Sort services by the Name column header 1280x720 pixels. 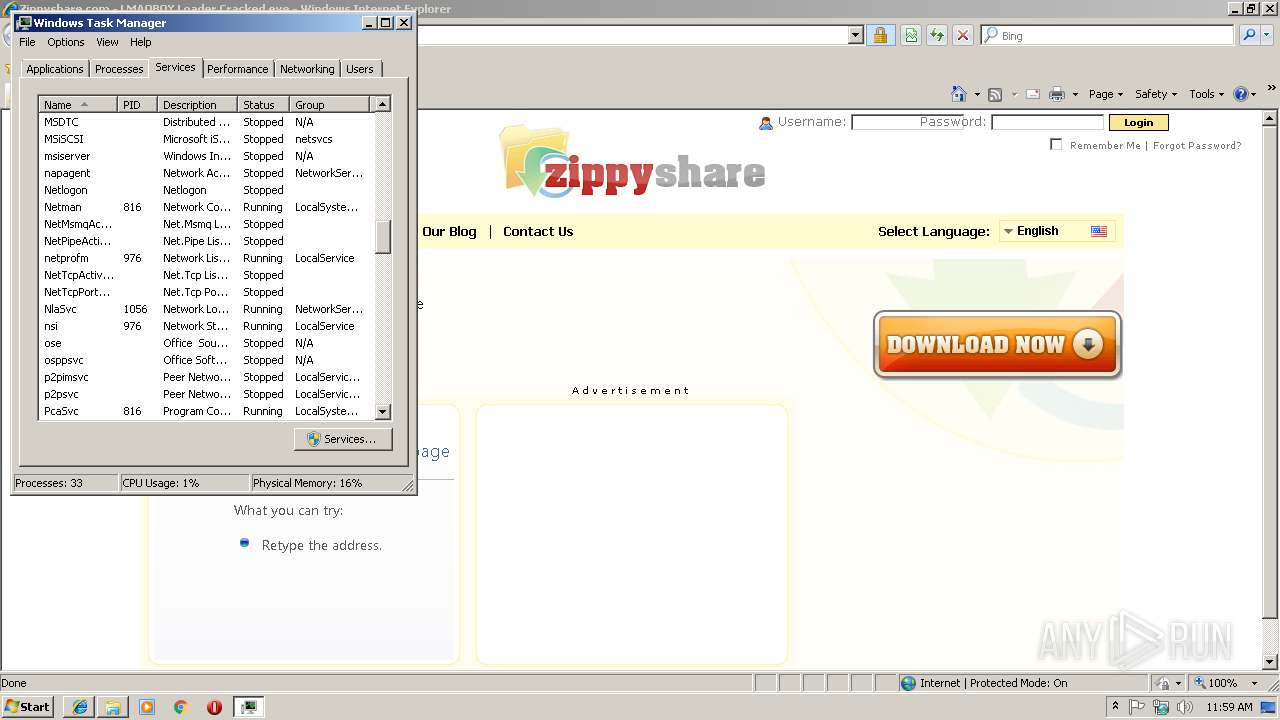click(78, 104)
